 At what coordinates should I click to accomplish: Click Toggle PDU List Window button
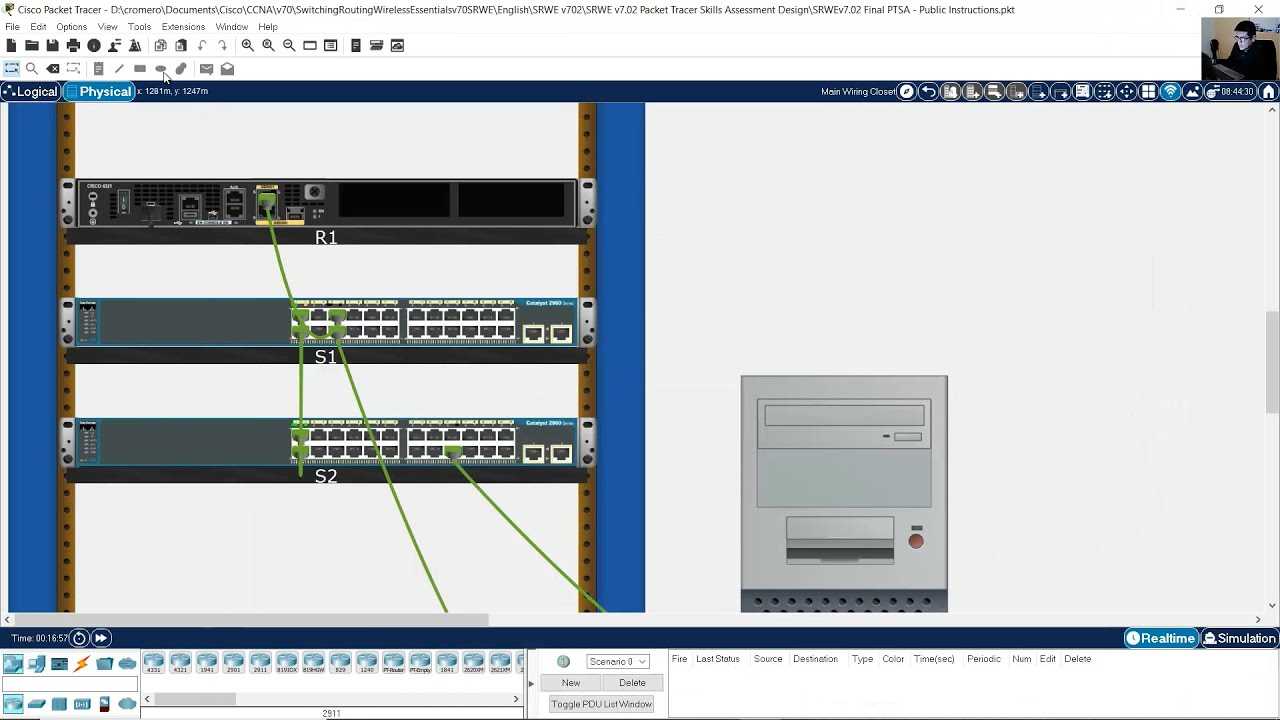click(601, 704)
